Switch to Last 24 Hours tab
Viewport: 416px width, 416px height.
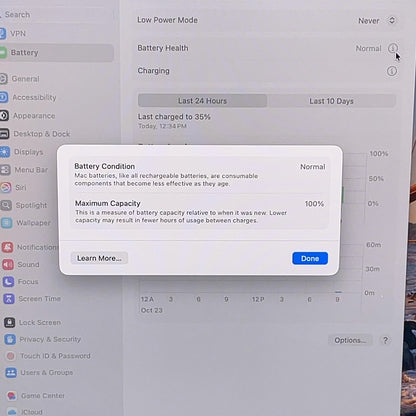pyautogui.click(x=202, y=101)
